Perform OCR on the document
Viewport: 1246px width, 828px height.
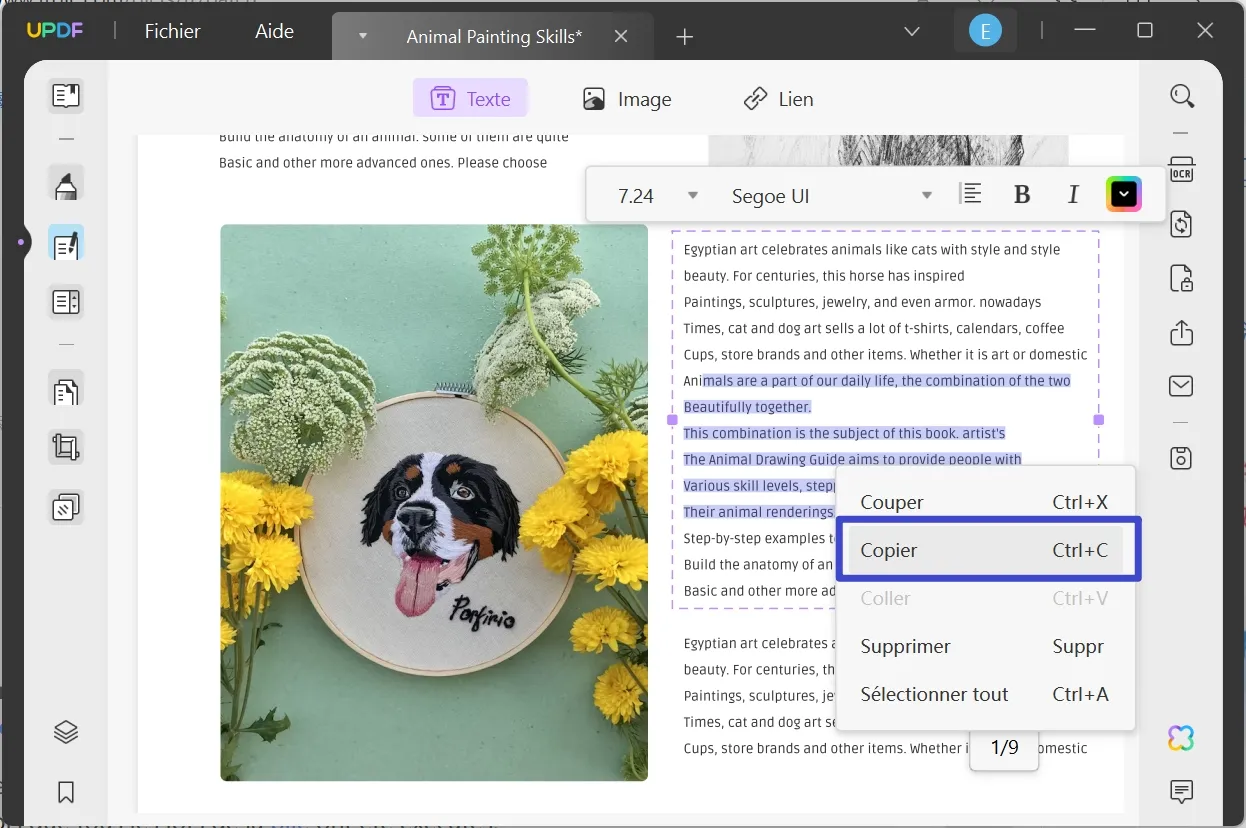[x=1181, y=170]
